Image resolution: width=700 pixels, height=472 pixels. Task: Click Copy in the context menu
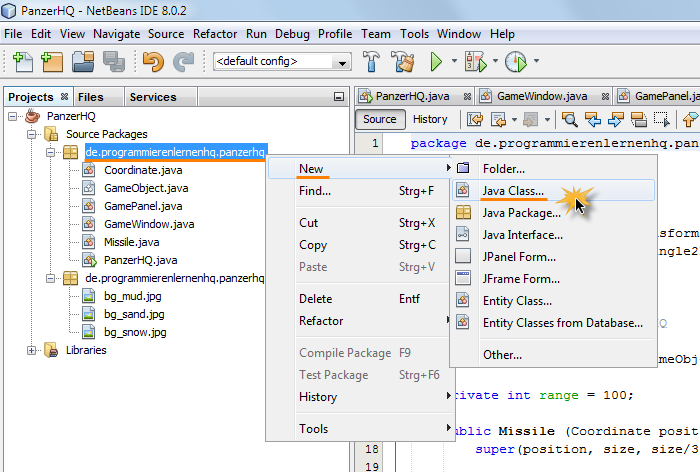pos(360,245)
